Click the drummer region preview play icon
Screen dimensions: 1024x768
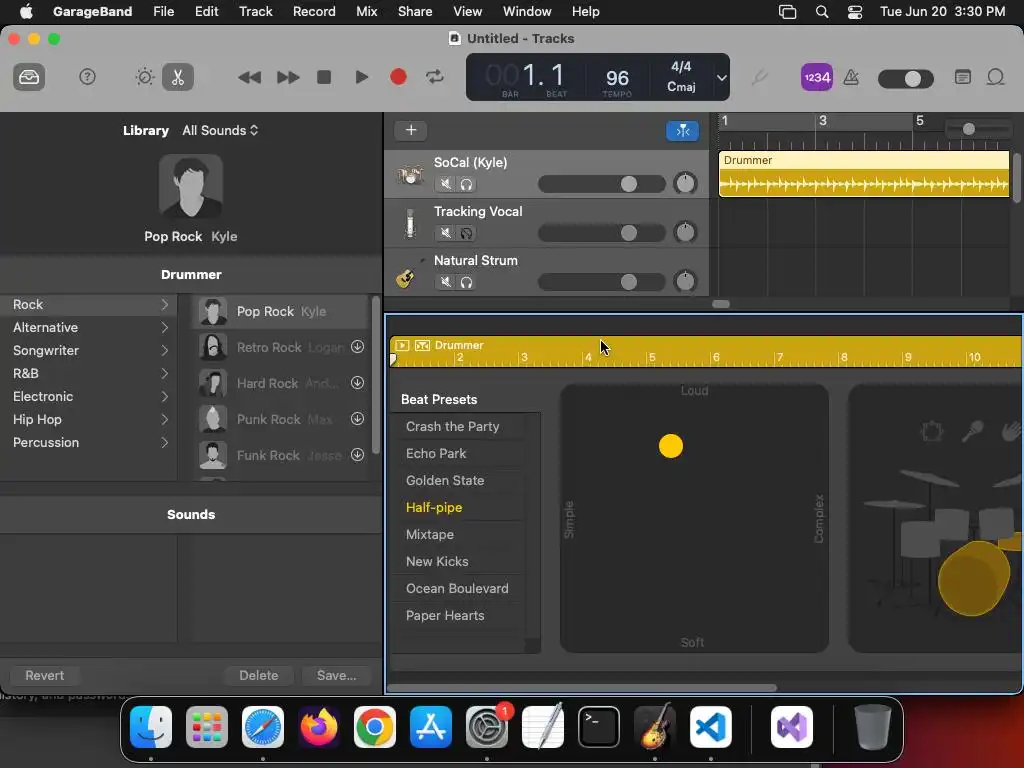402,345
